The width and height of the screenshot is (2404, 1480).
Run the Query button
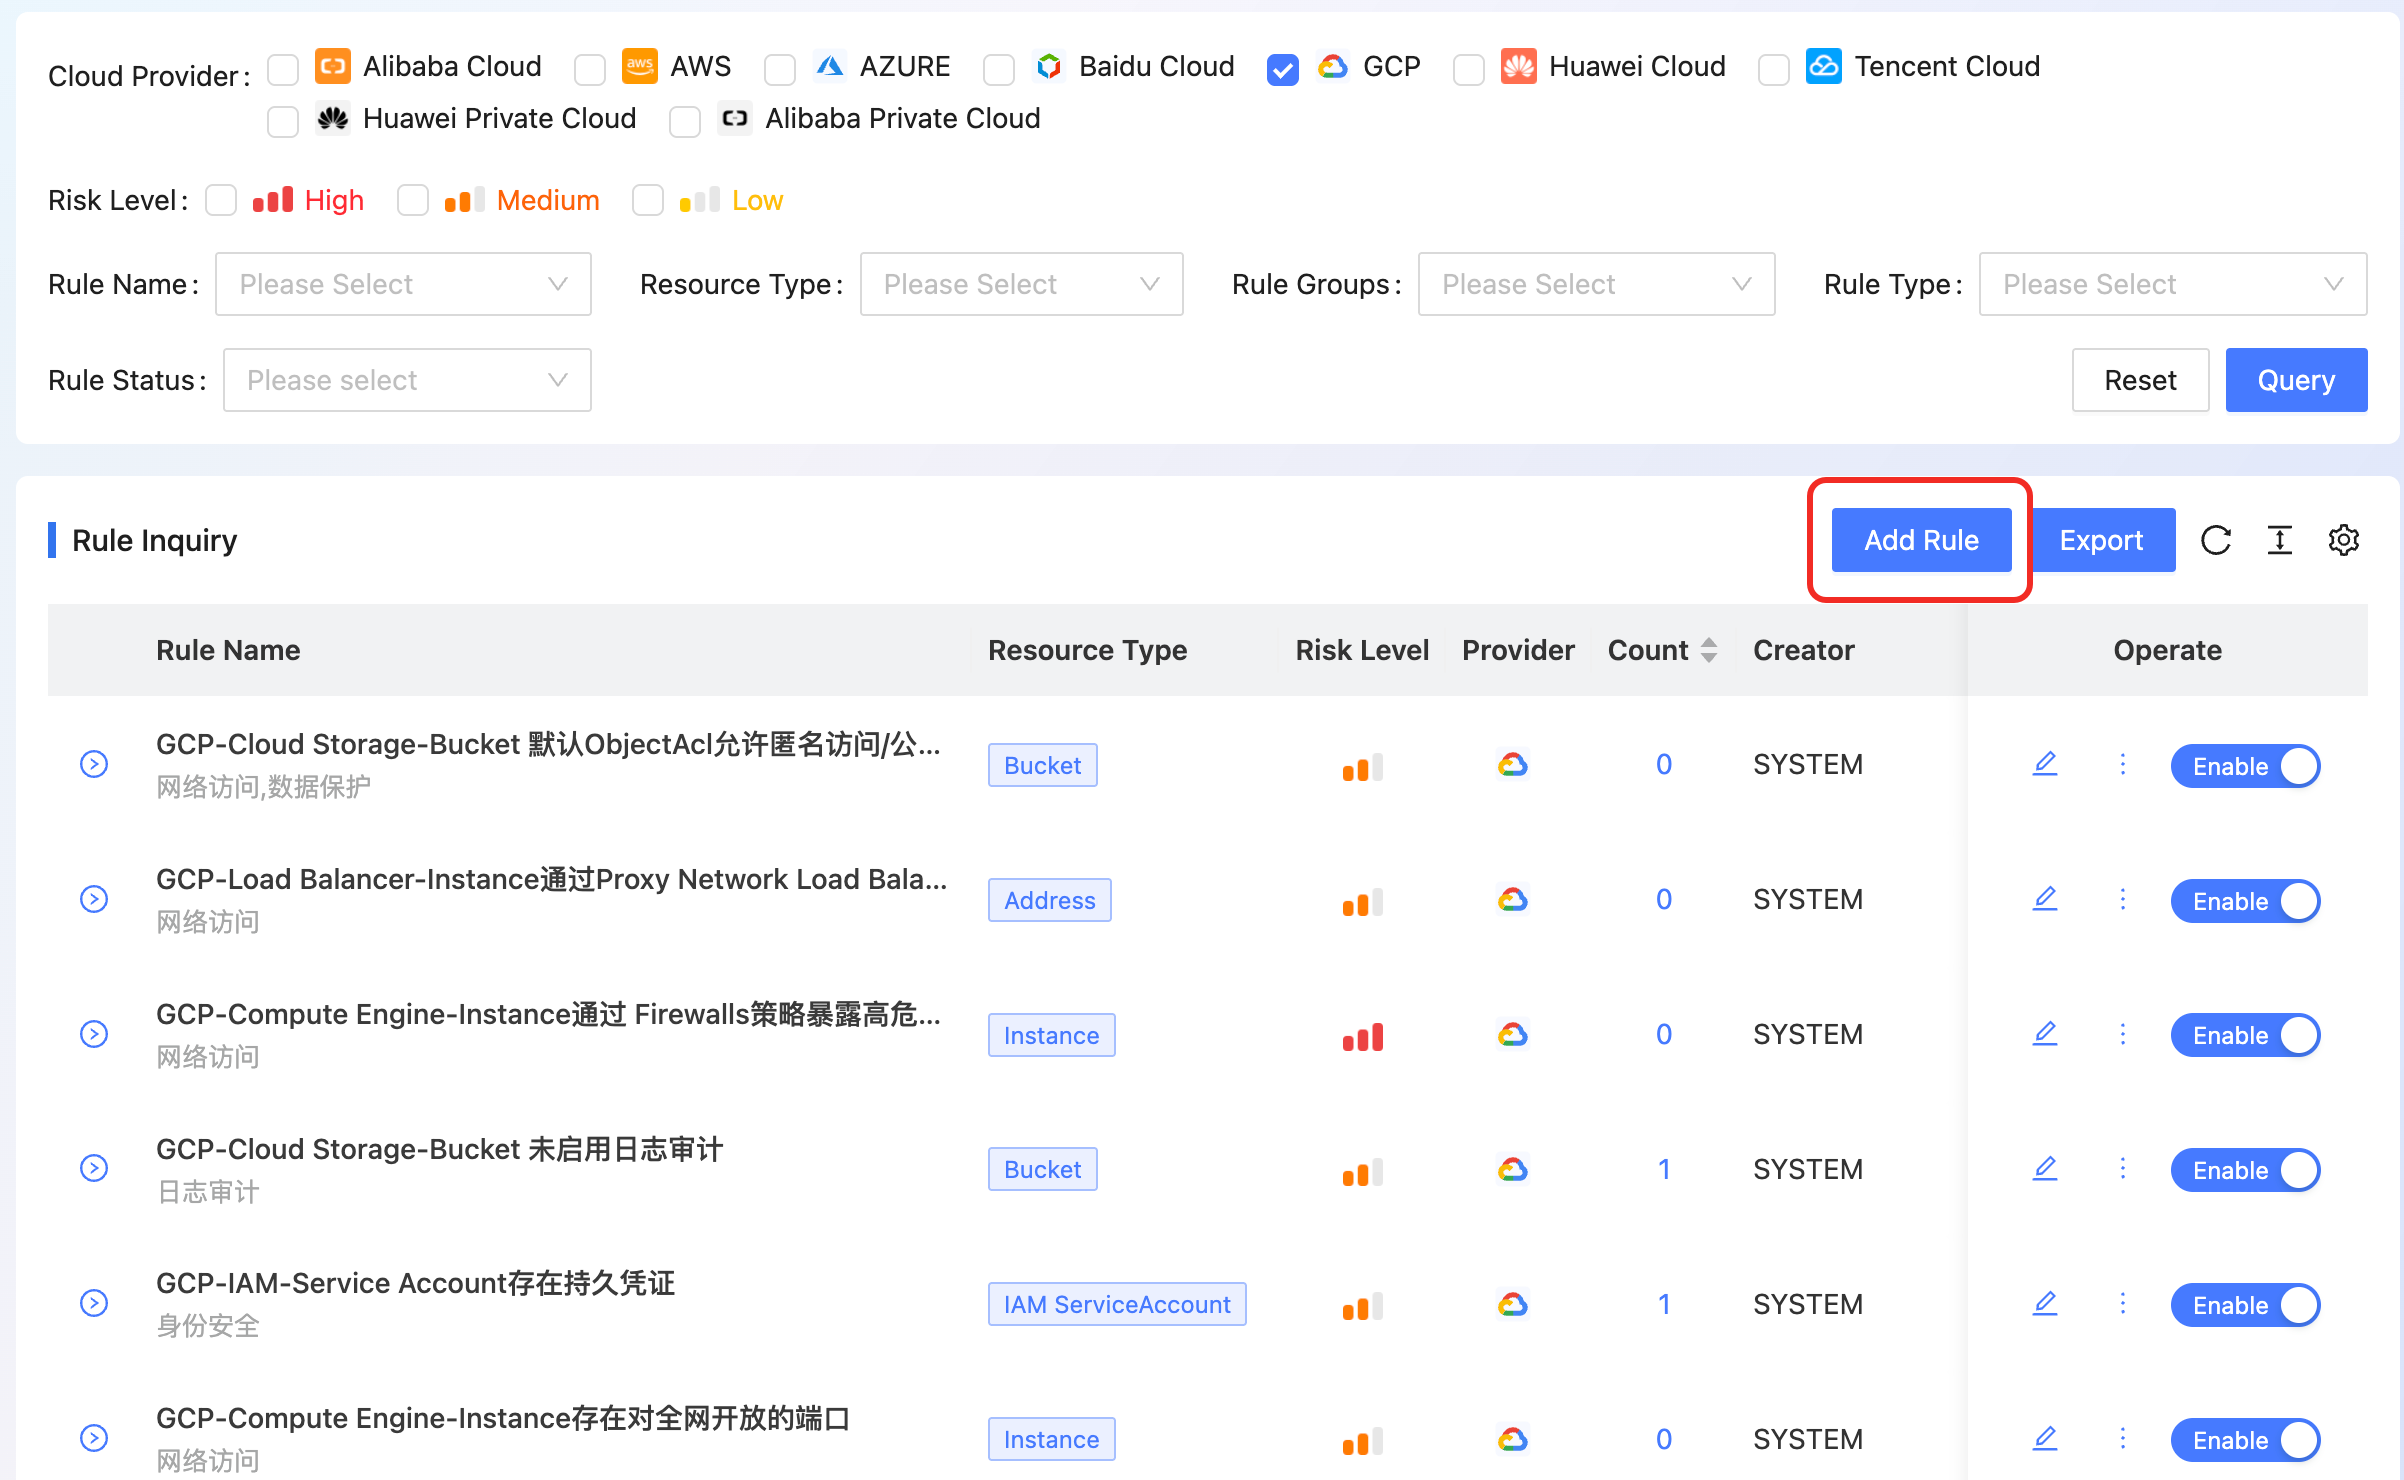[x=2296, y=380]
